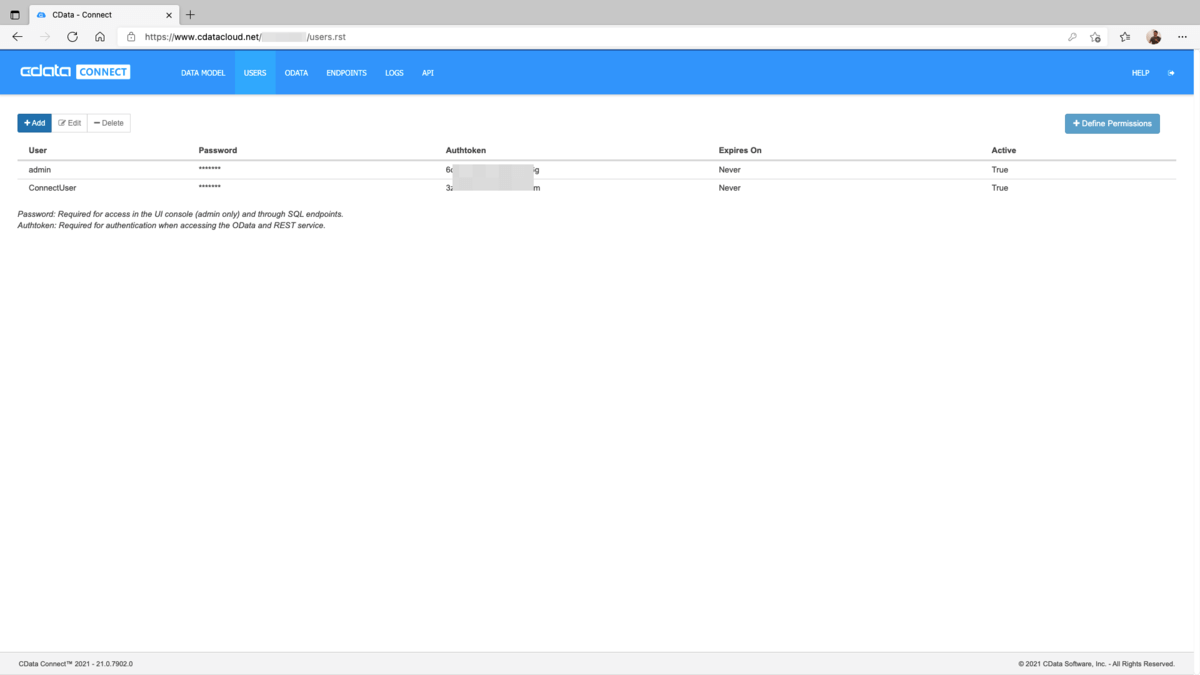1200x675 pixels.
Task: View site info via the lock icon
Action: coord(131,37)
